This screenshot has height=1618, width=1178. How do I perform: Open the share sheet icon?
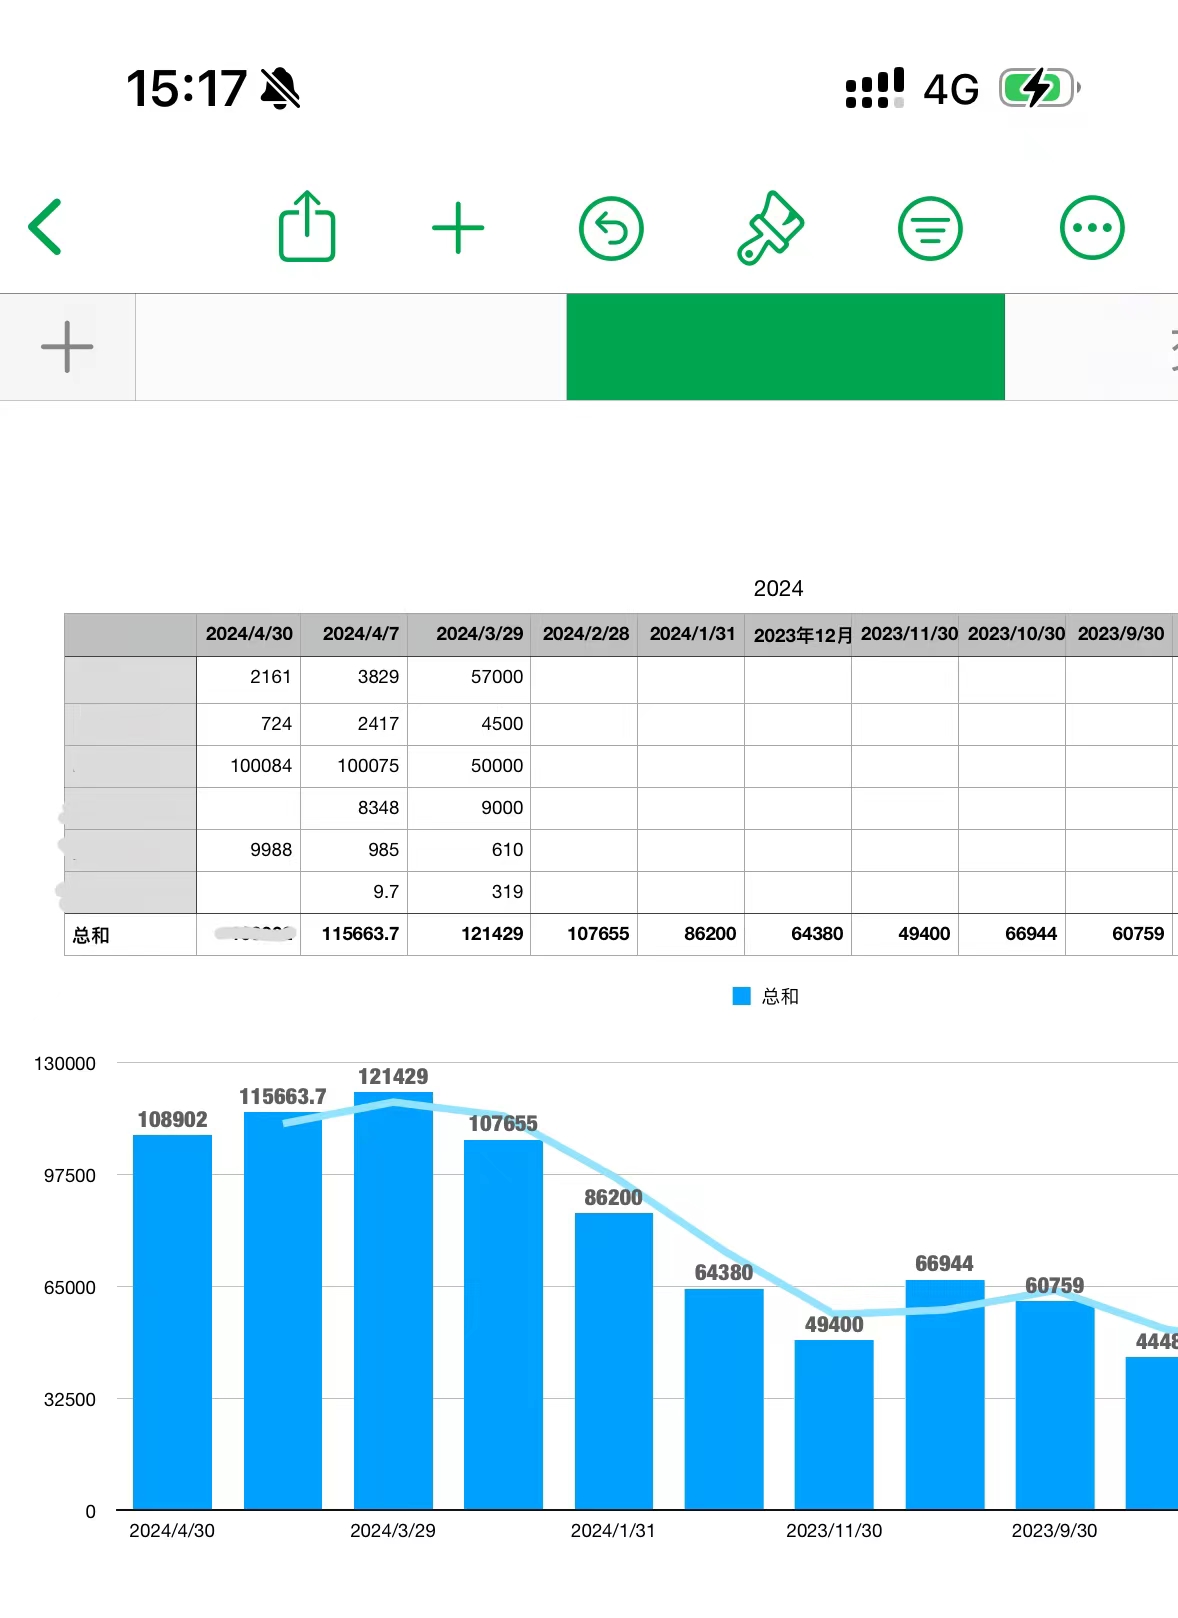click(306, 227)
